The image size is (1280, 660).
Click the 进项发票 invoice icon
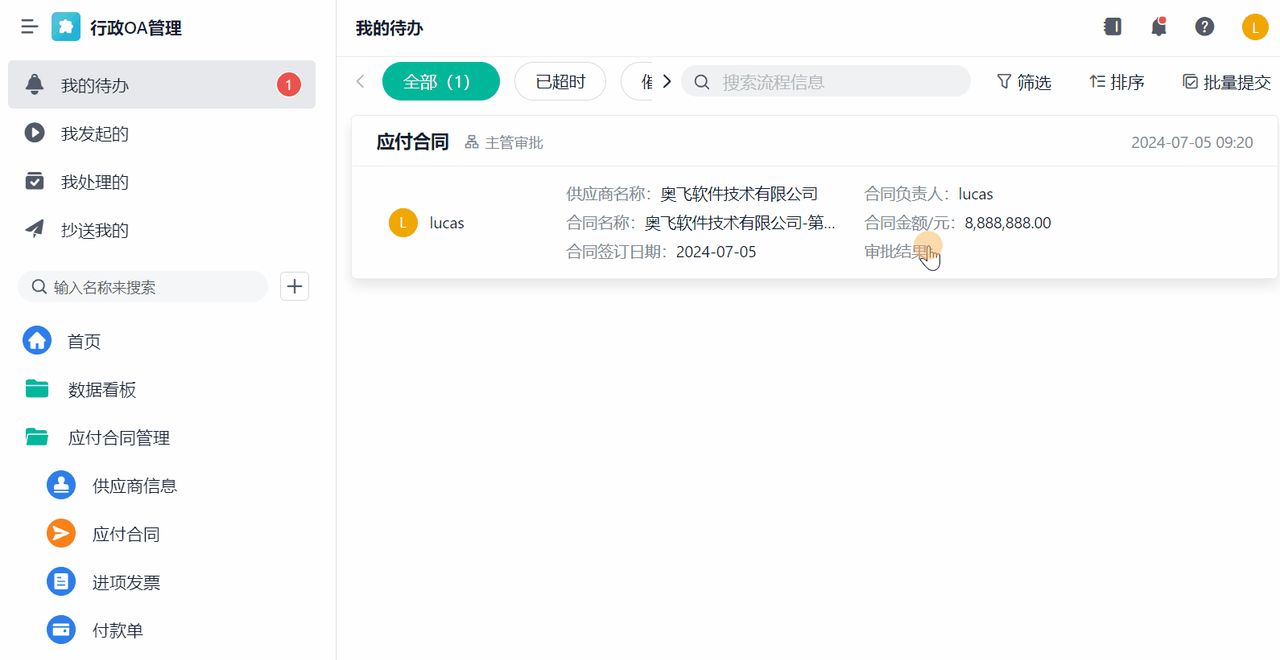[61, 582]
